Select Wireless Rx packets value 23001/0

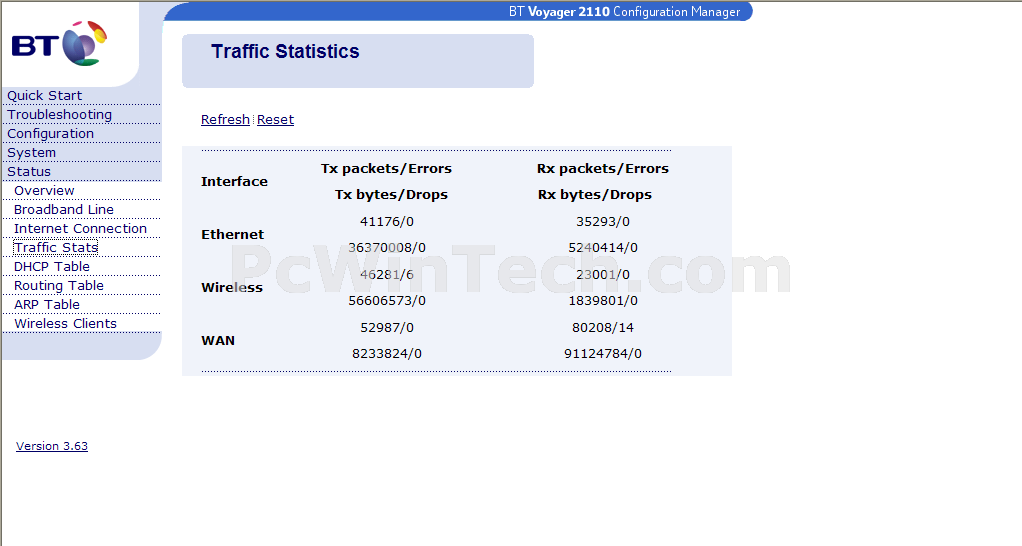603,274
